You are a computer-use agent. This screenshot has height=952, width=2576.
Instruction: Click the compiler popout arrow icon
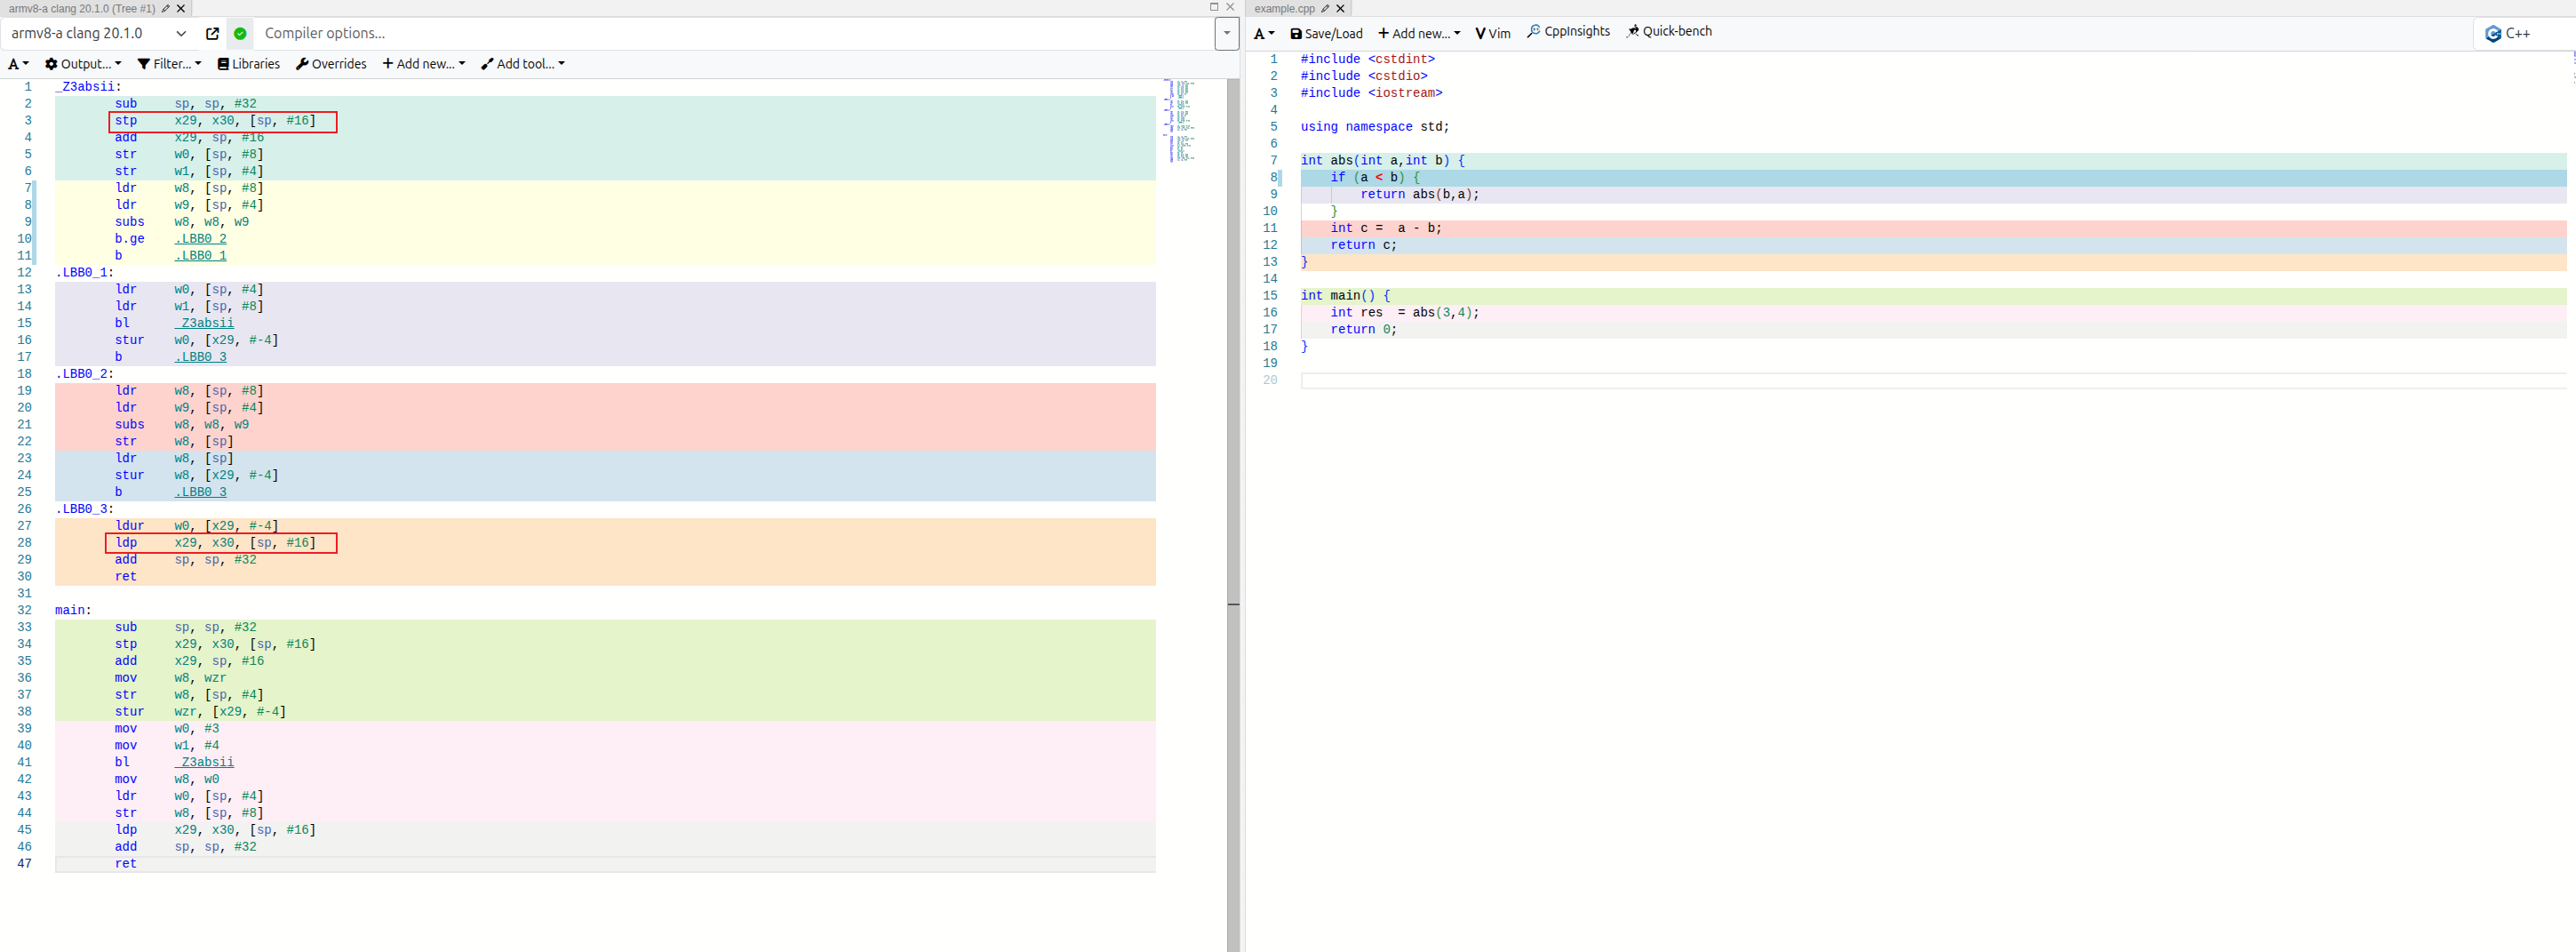[x=212, y=34]
